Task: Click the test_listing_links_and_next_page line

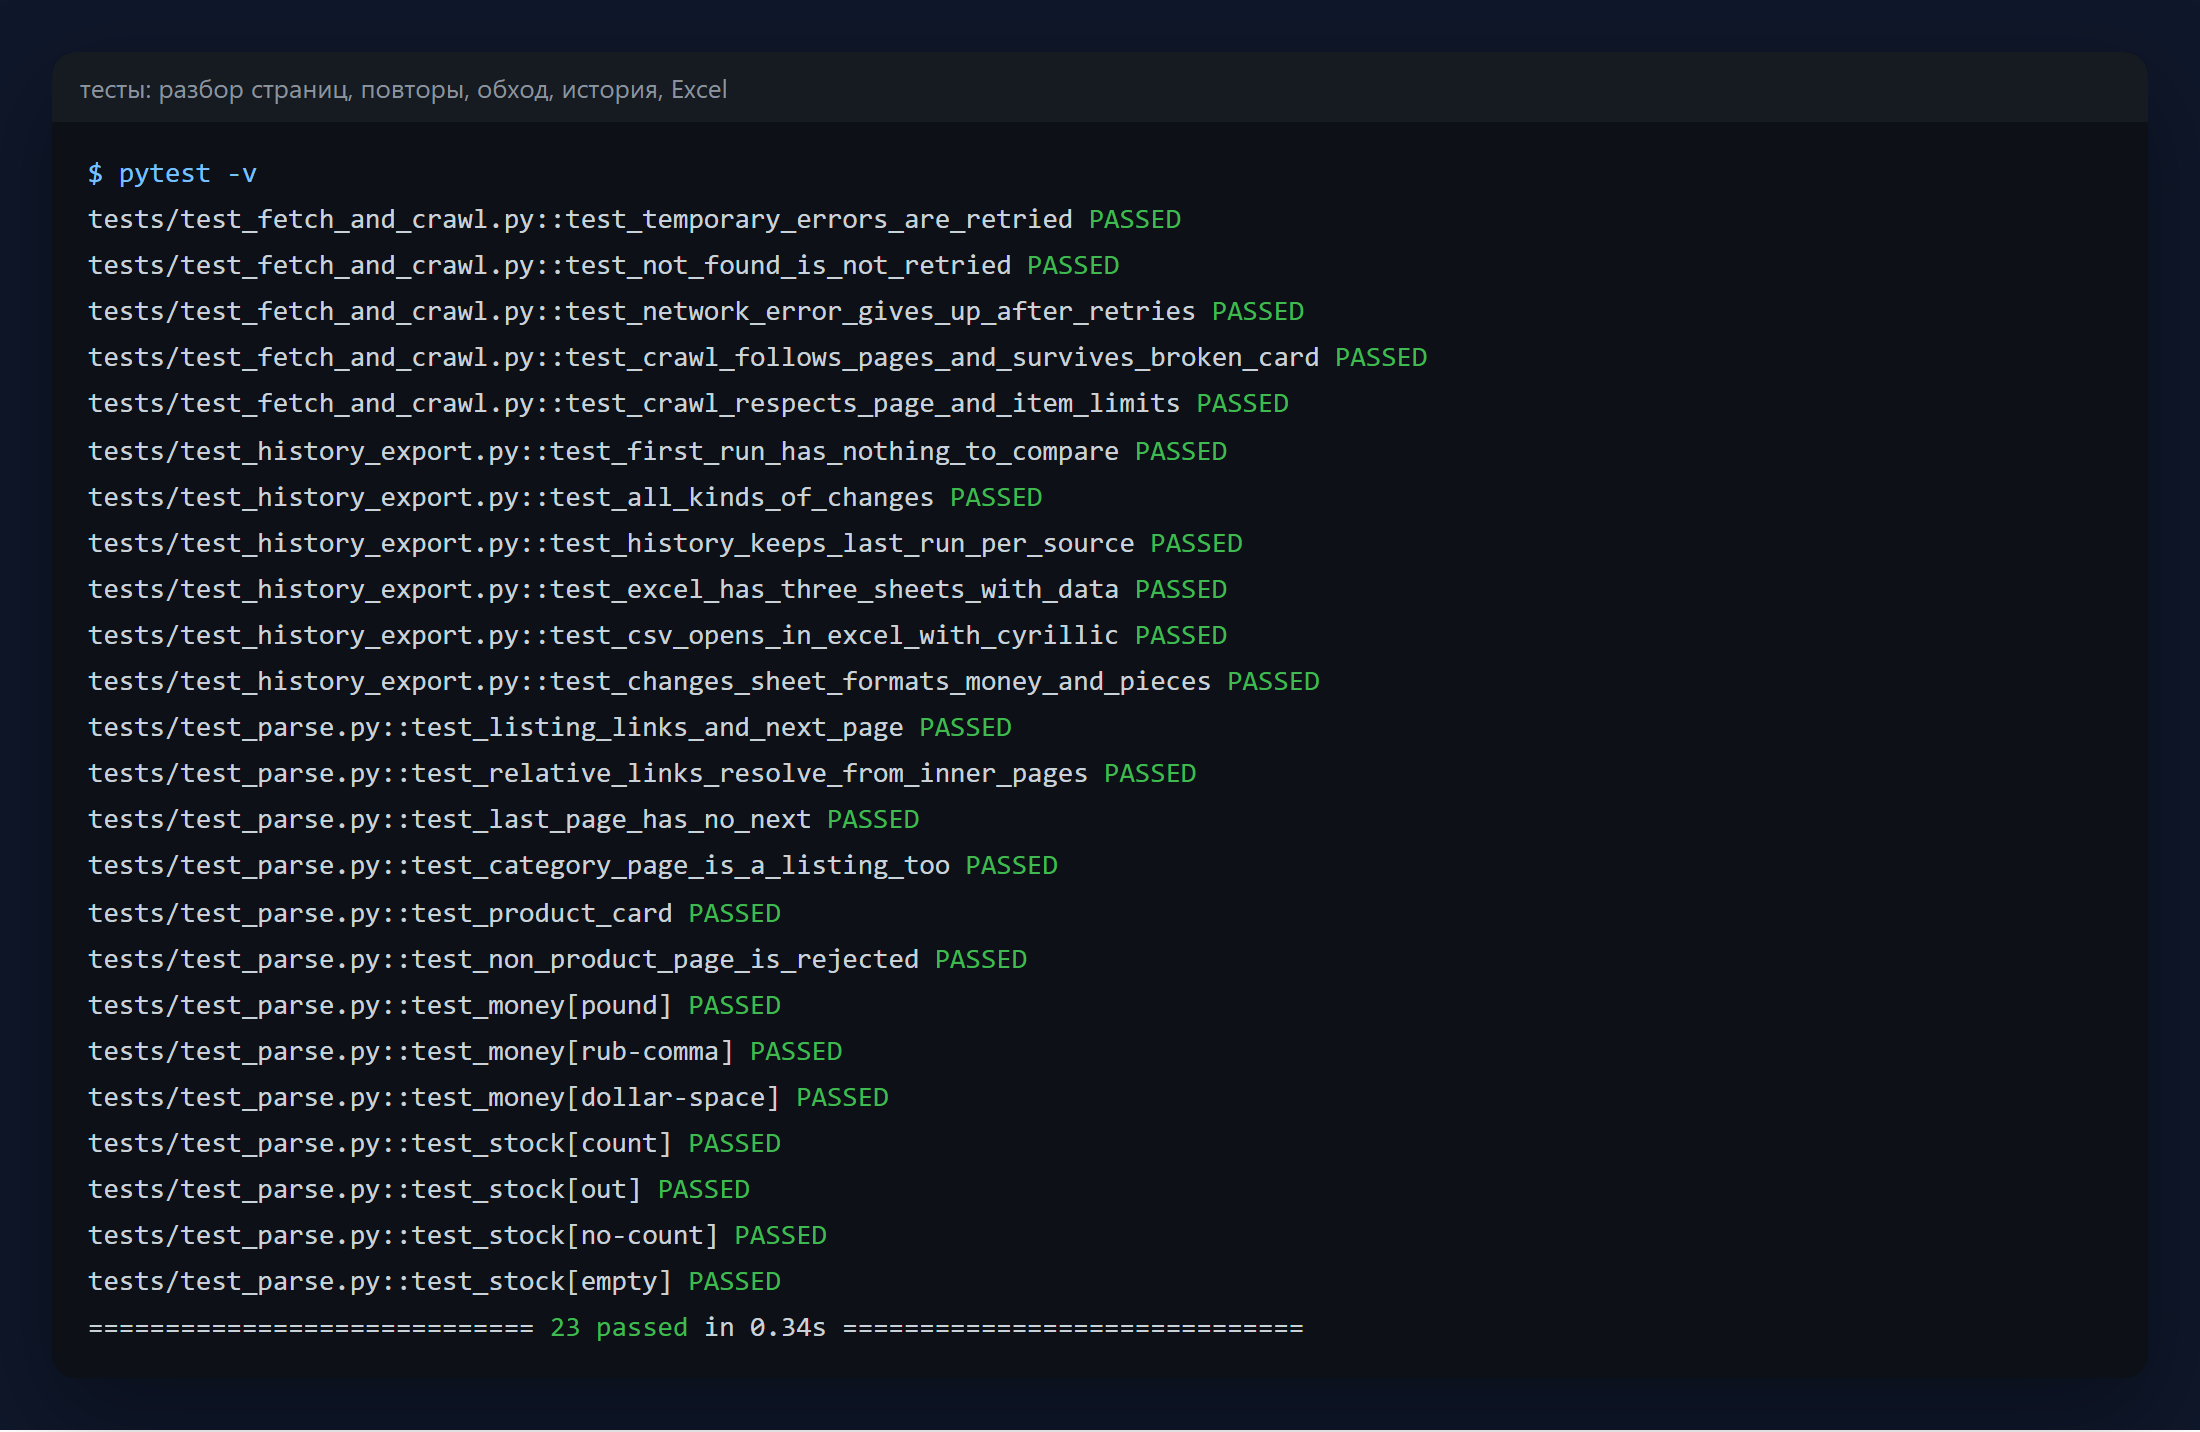Action: 550,728
